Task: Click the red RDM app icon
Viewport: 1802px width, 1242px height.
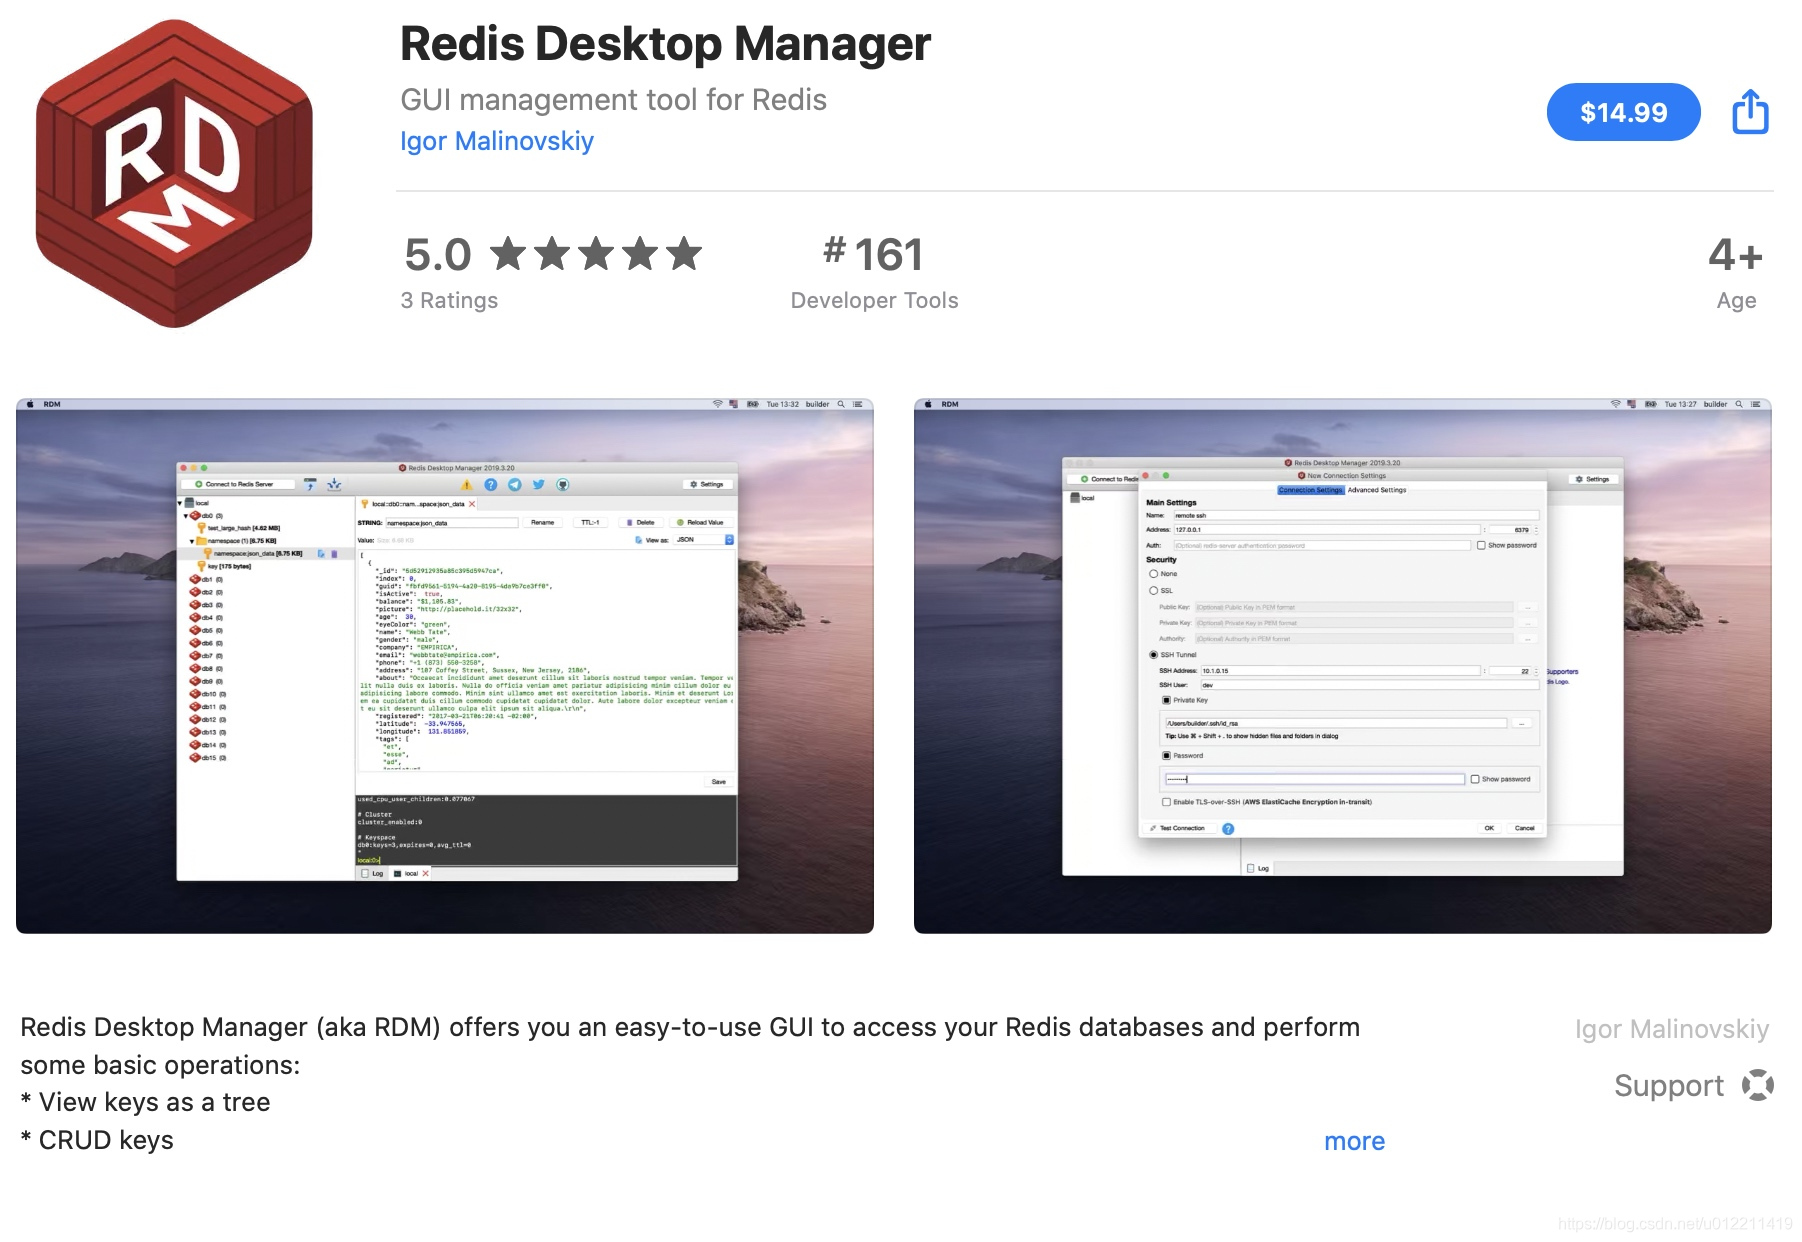Action: [x=174, y=173]
